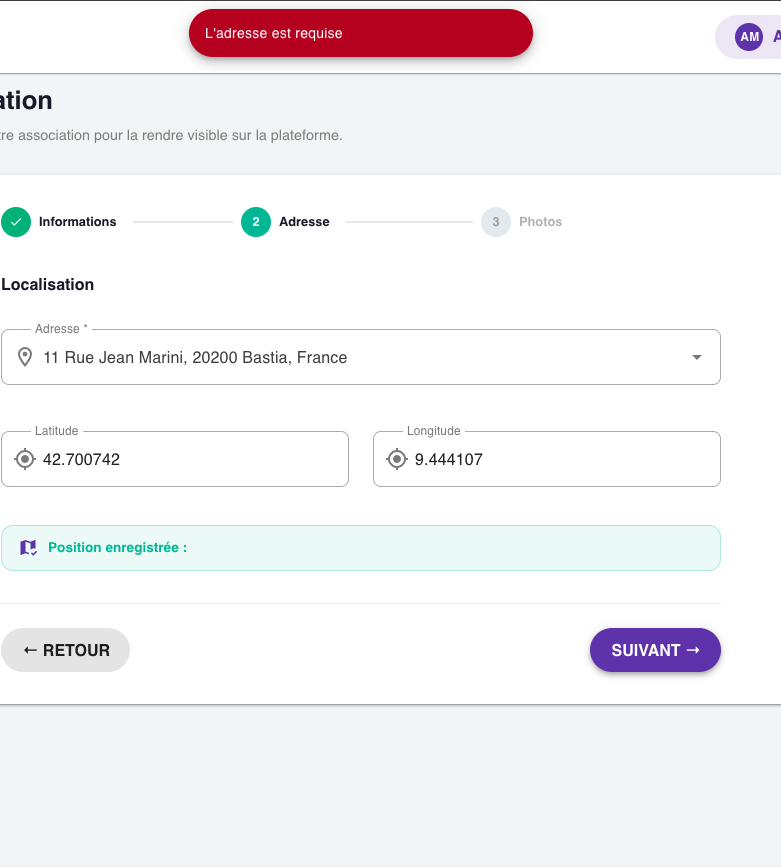Focus the Longitude value 9.444107
The width and height of the screenshot is (781, 867).
(x=449, y=459)
